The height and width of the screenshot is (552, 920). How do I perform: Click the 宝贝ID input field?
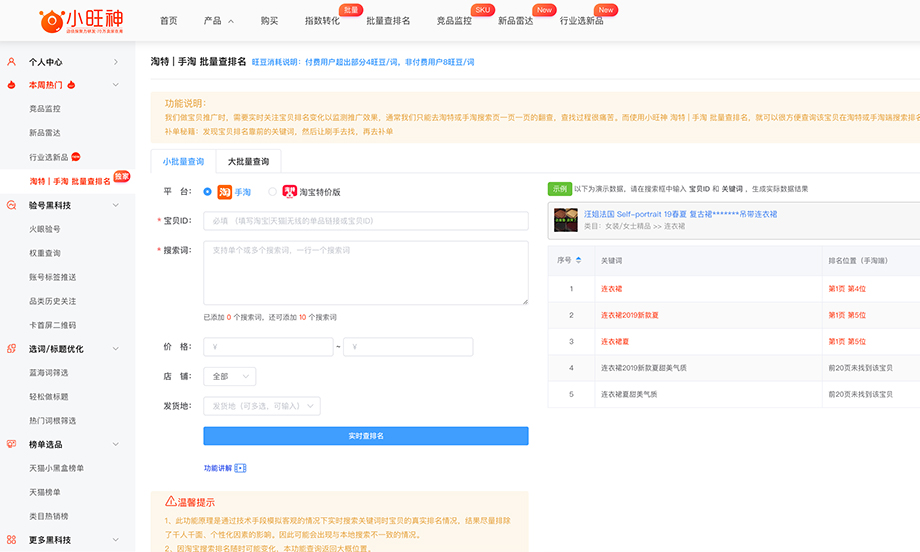(366, 221)
